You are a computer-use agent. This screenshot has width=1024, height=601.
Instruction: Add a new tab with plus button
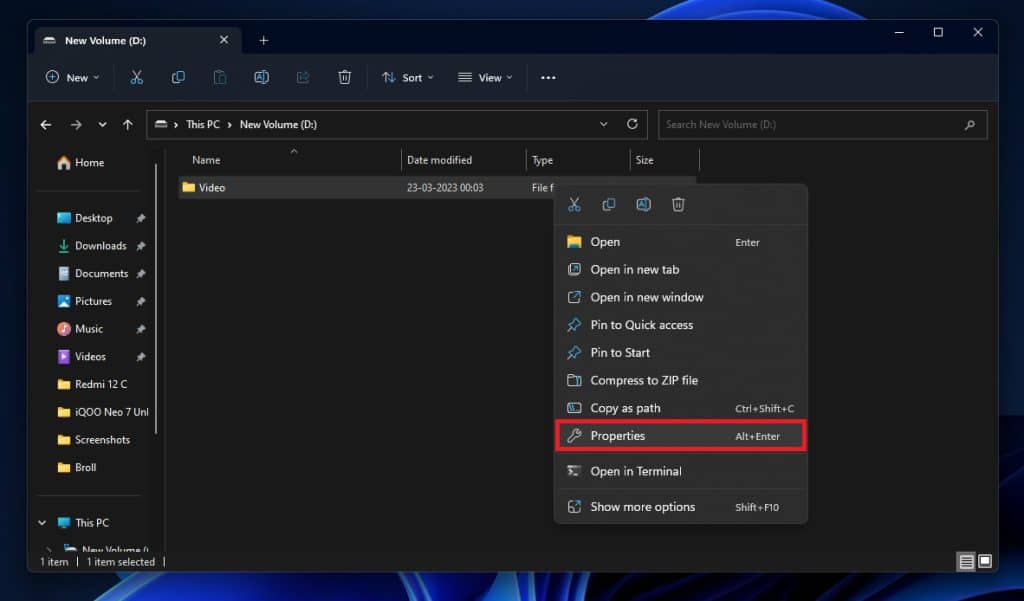[x=264, y=40]
